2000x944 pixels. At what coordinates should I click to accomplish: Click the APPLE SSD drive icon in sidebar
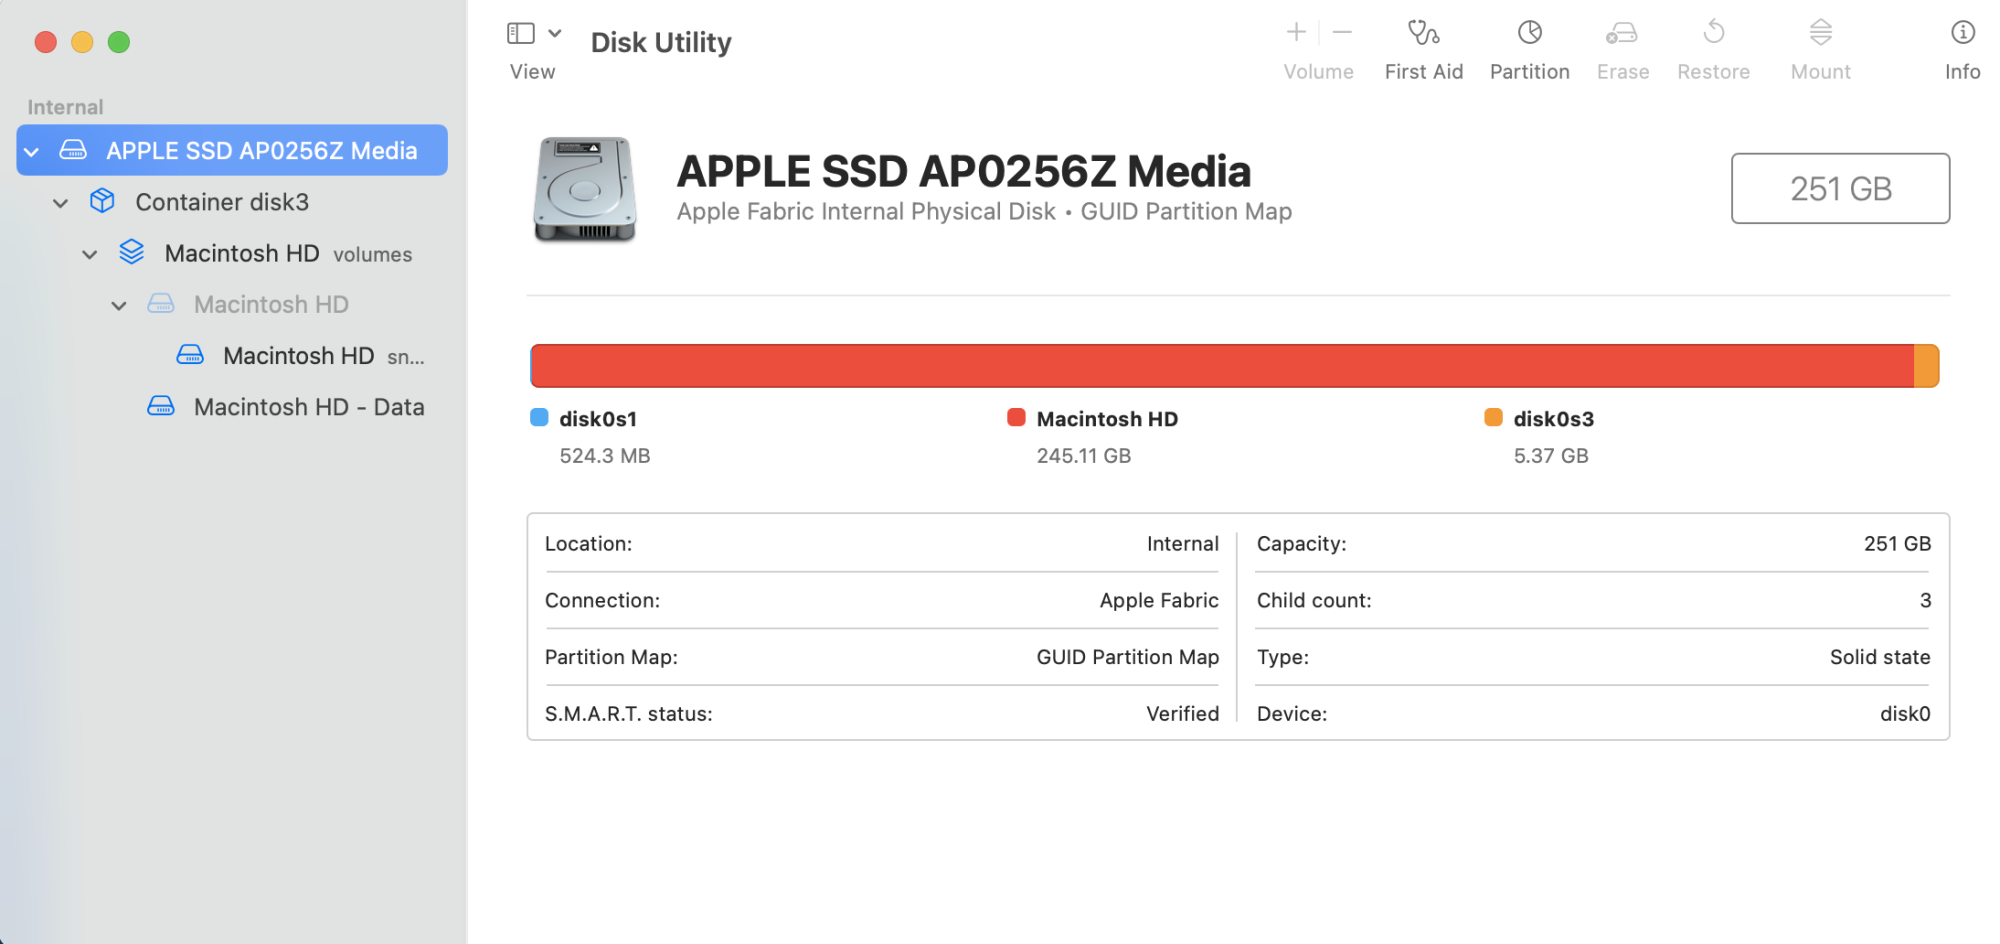click(73, 150)
